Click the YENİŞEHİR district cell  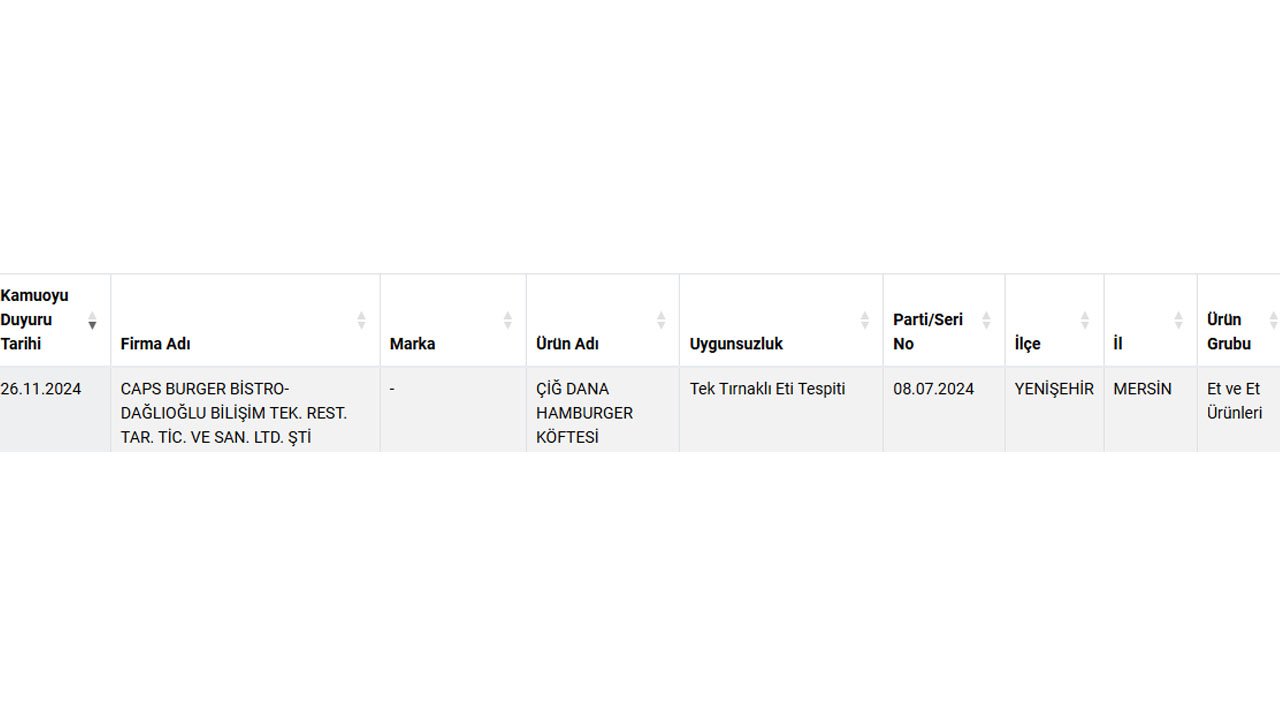click(x=1054, y=389)
